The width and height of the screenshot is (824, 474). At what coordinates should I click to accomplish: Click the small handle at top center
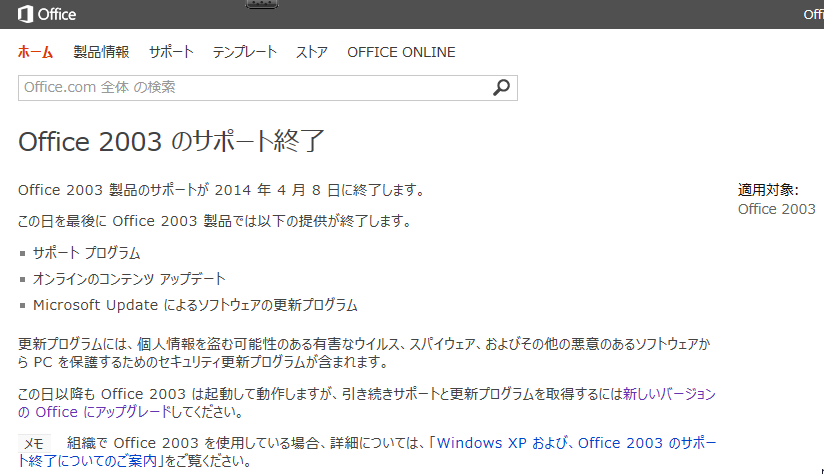pyautogui.click(x=262, y=4)
